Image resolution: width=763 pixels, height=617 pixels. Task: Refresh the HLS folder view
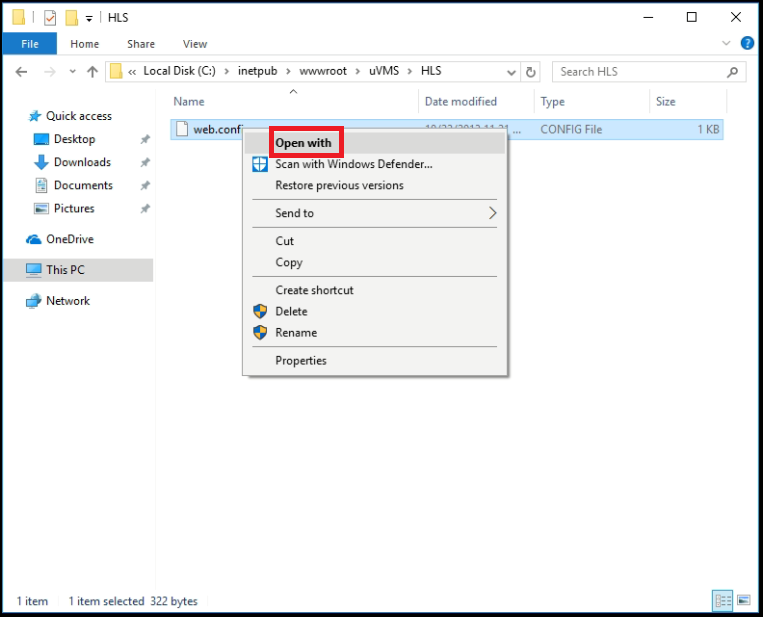click(531, 72)
